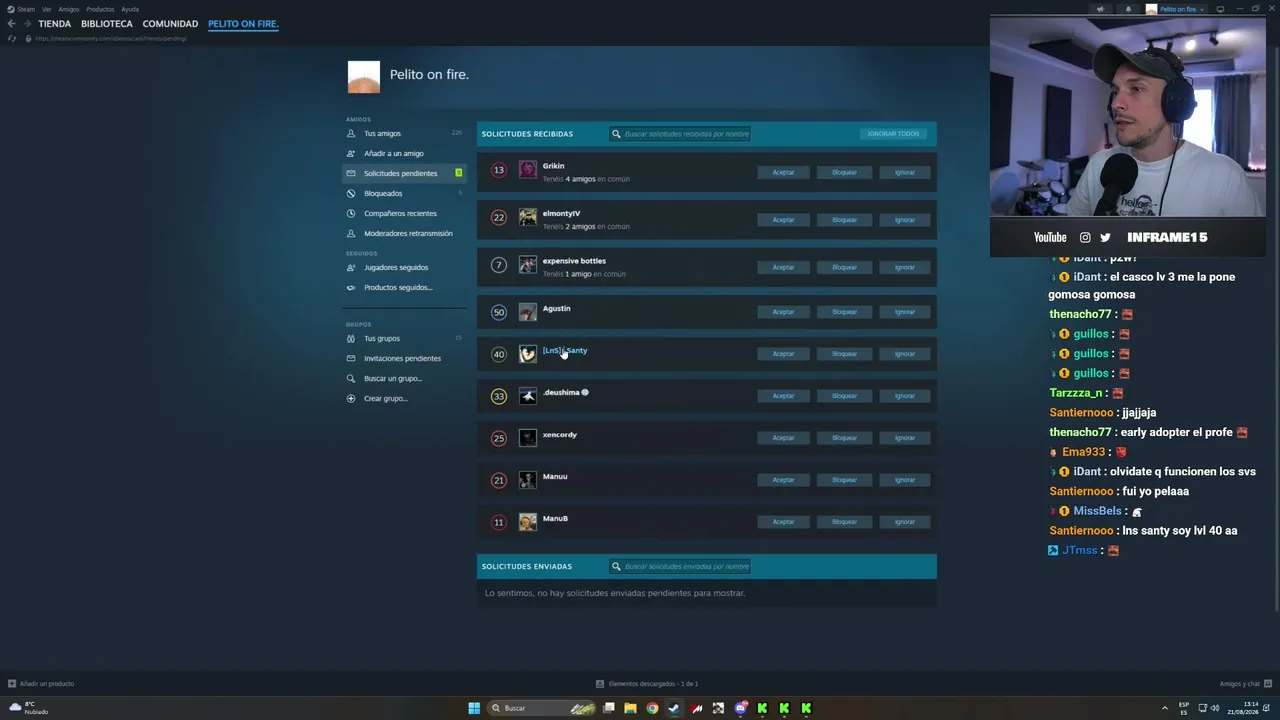The height and width of the screenshot is (720, 1280).
Task: Block xencordy's friend request
Action: click(844, 438)
